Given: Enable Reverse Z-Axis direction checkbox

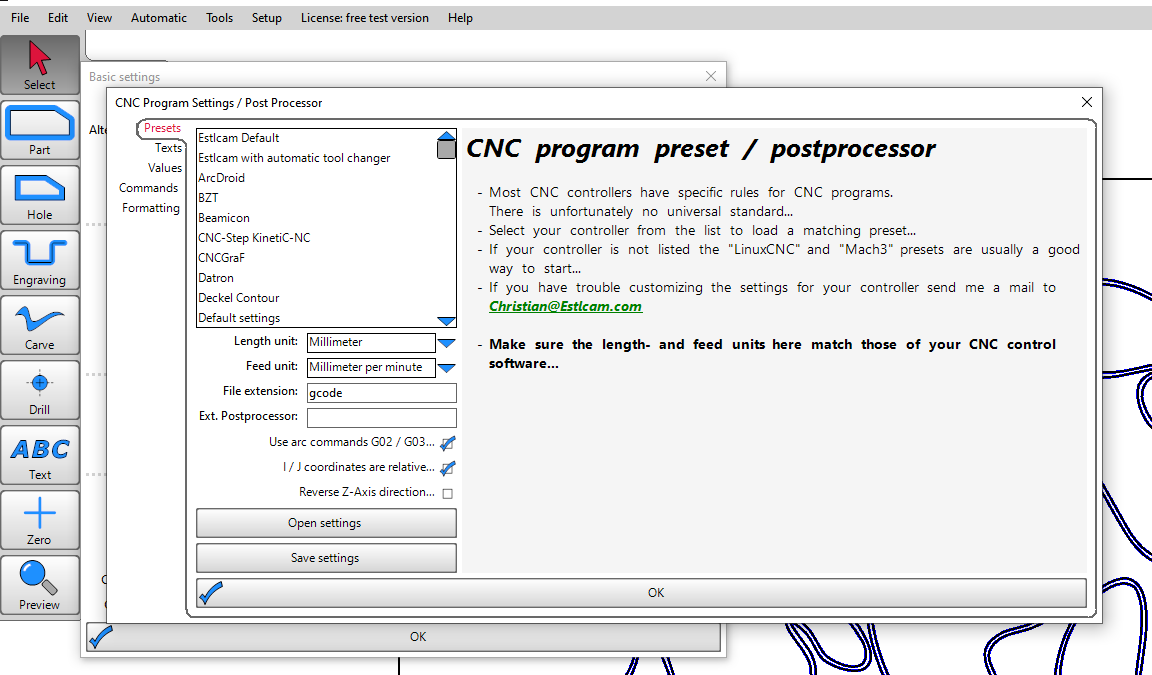Looking at the screenshot, I should 447,493.
